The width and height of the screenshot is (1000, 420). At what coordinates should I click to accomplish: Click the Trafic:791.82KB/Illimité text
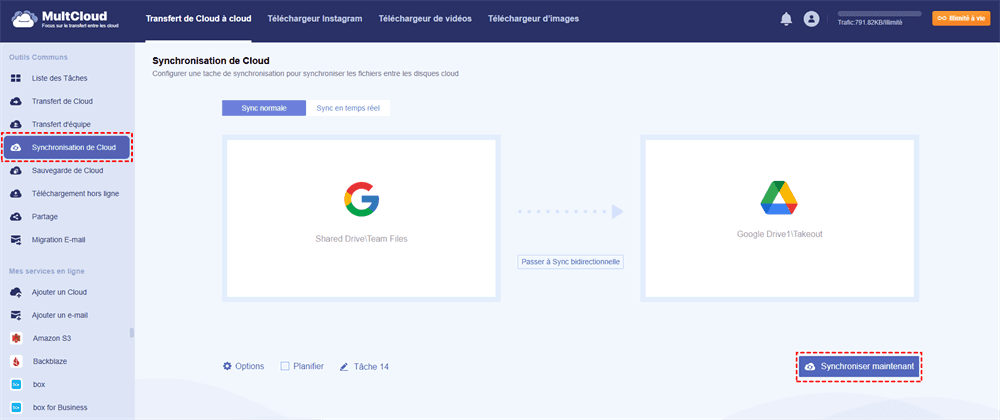click(x=870, y=23)
